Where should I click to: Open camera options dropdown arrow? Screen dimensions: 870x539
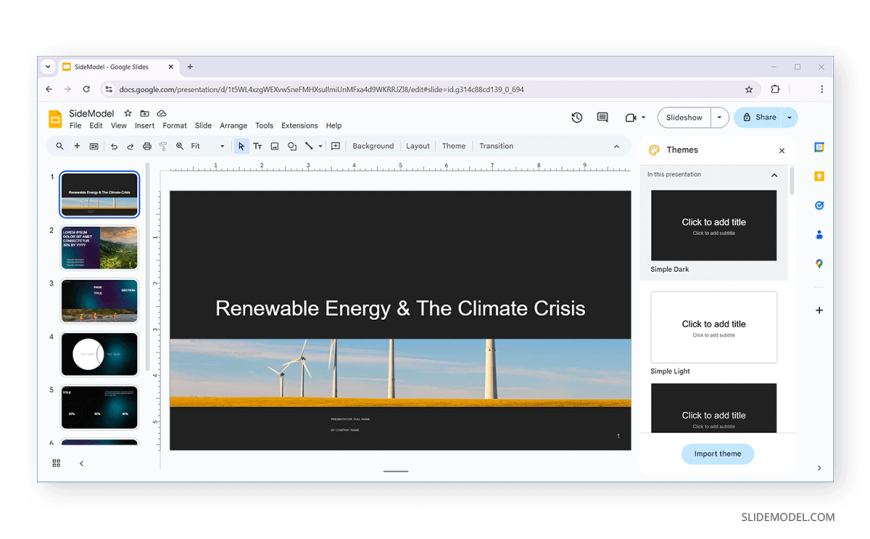643,118
